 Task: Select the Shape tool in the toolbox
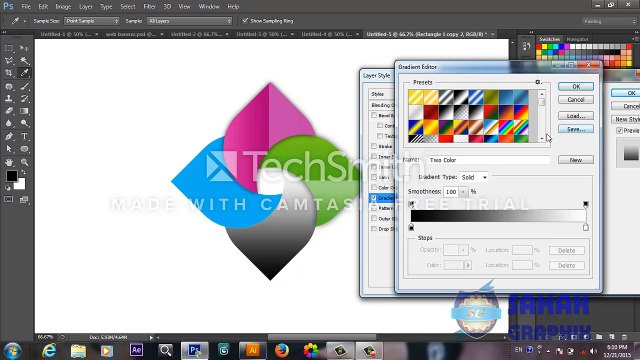pyautogui.click(x=24, y=149)
